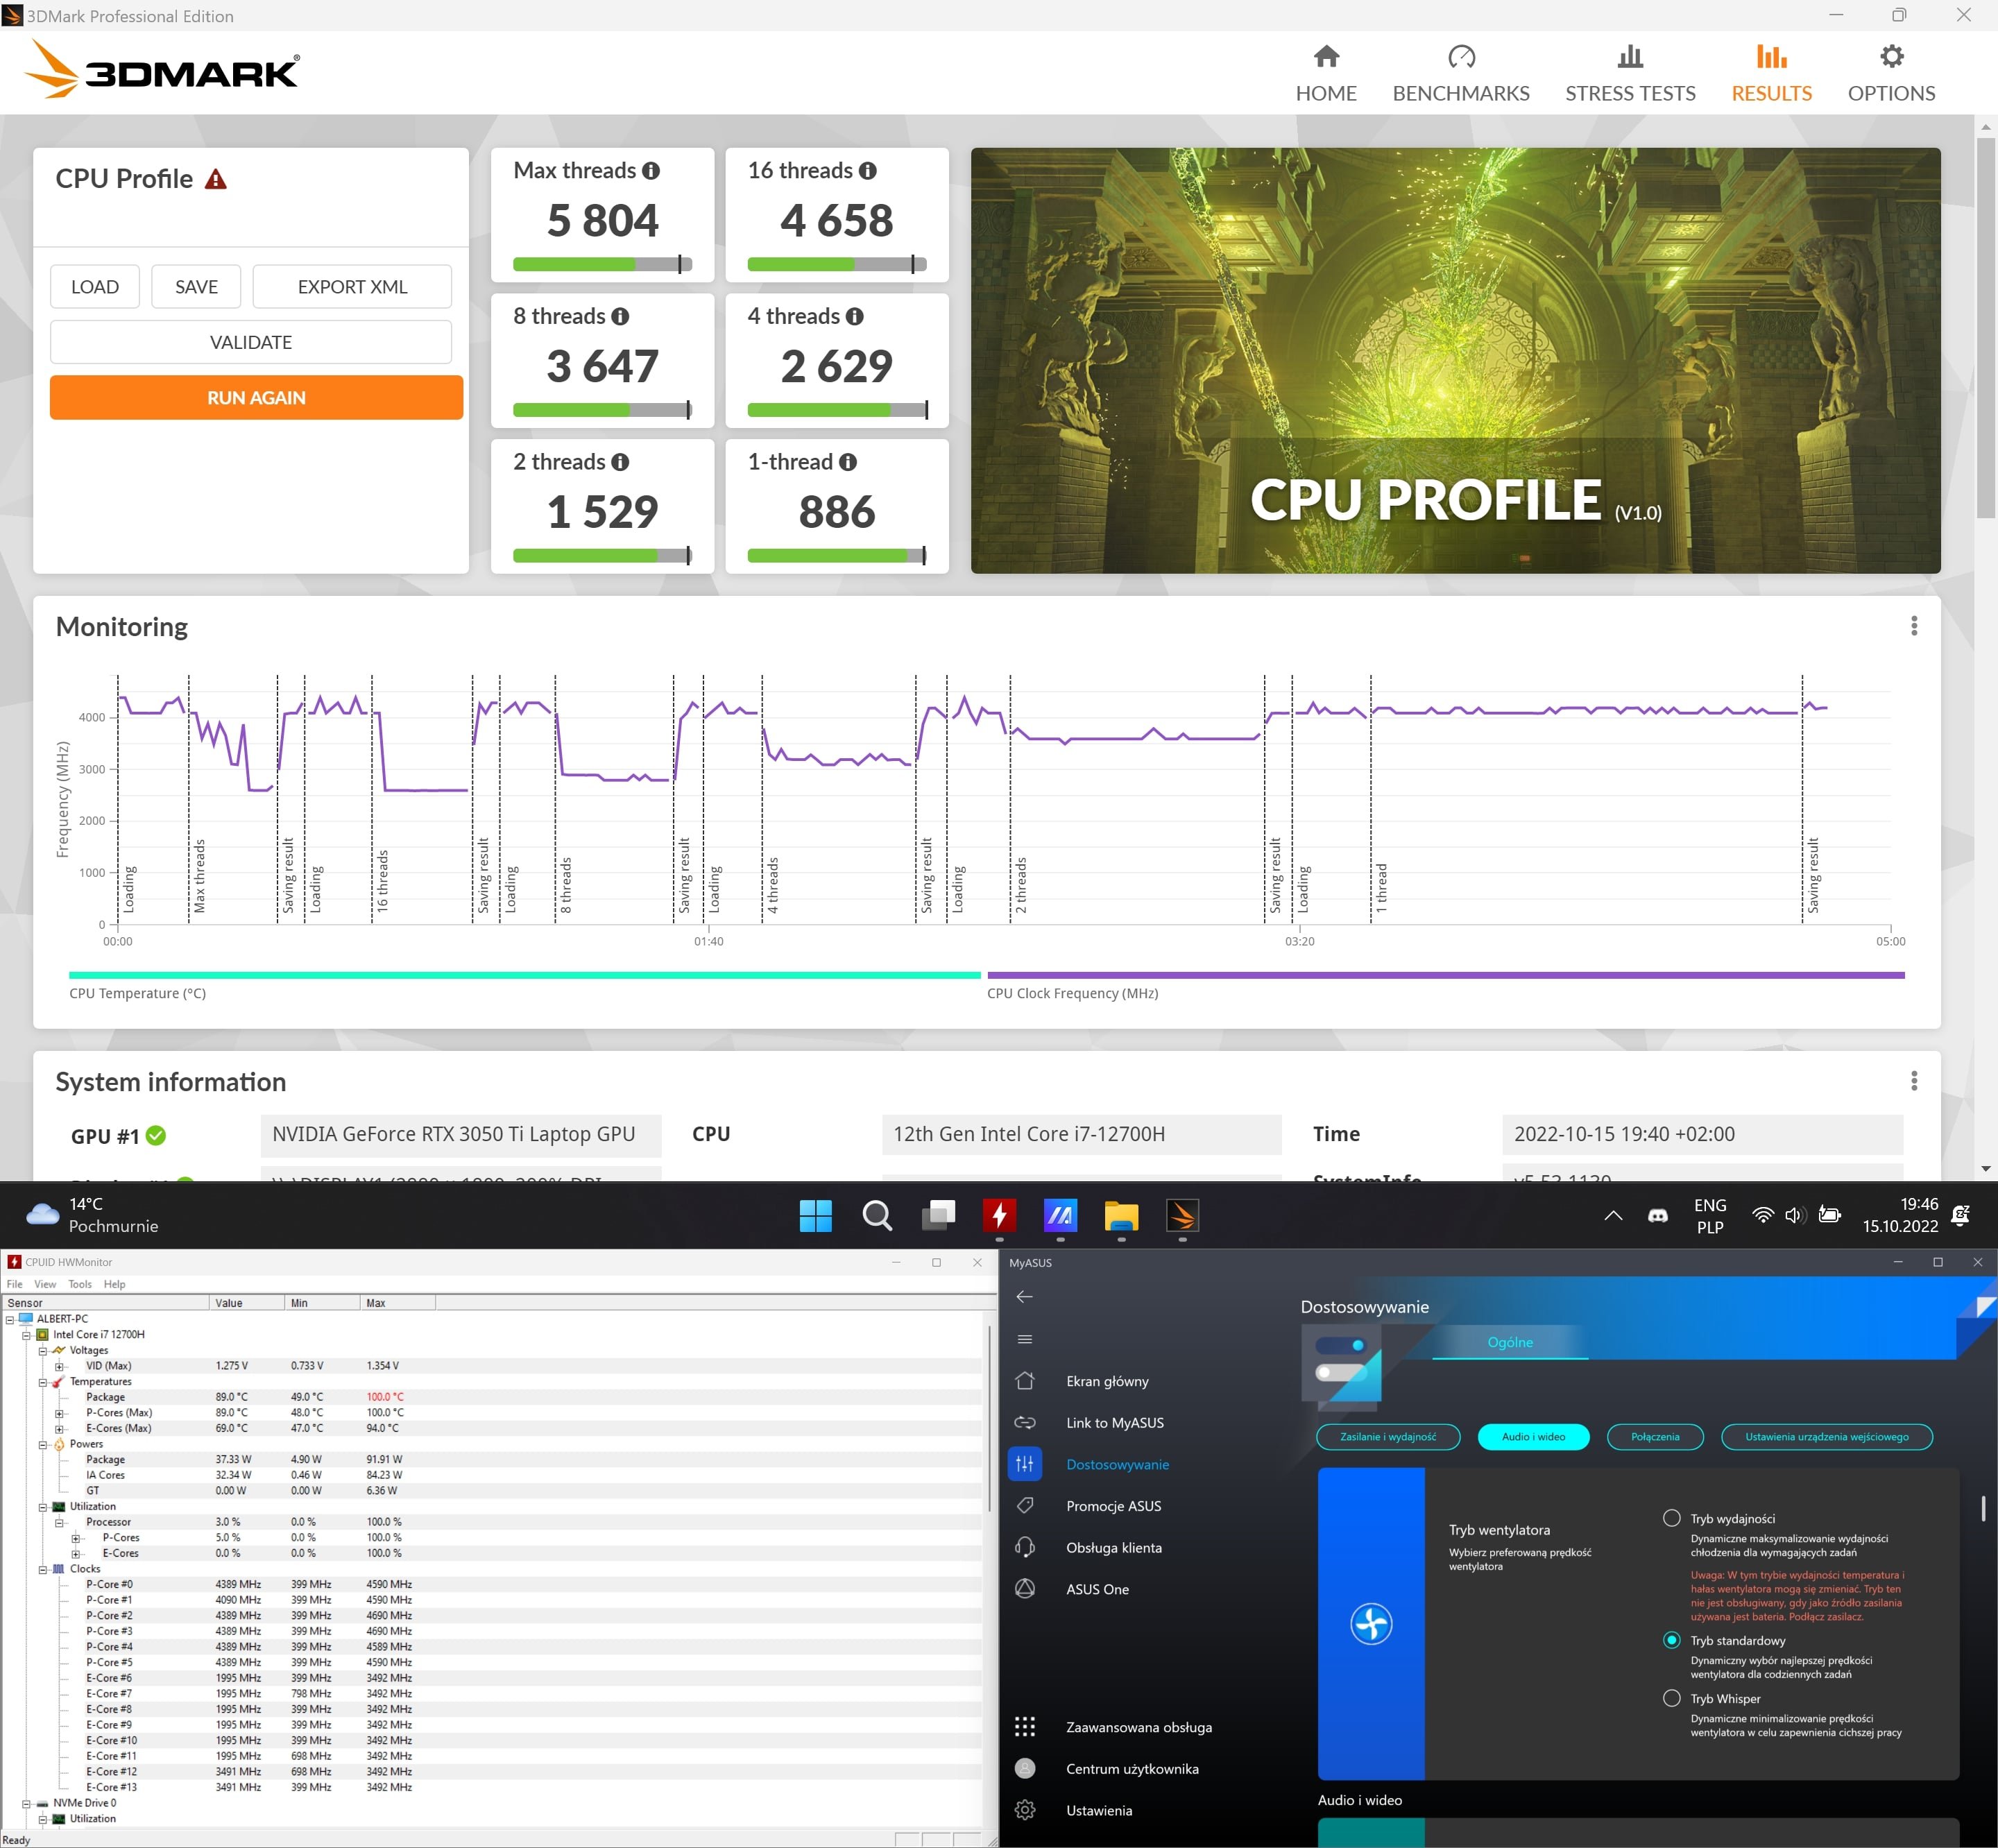The height and width of the screenshot is (1848, 1998).
Task: Open File Explorer from the taskbar
Action: pos(1121,1216)
